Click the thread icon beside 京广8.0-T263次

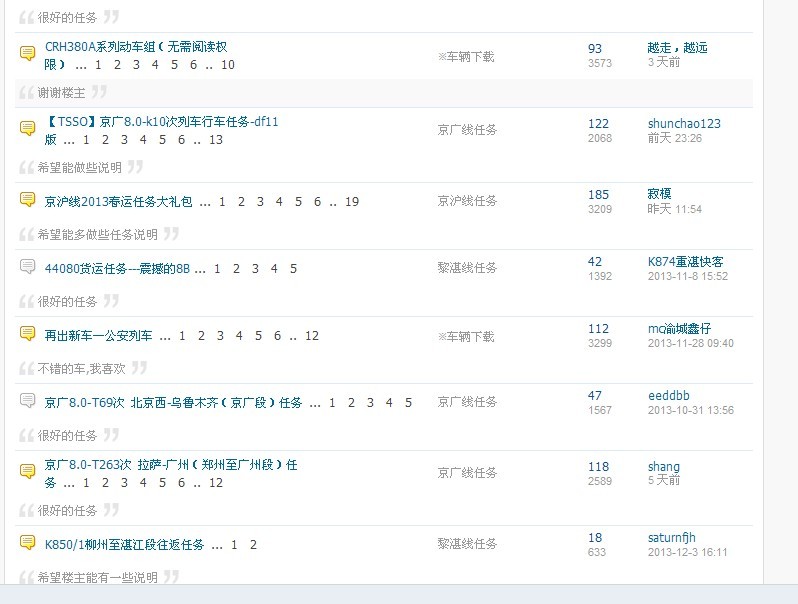click(28, 473)
